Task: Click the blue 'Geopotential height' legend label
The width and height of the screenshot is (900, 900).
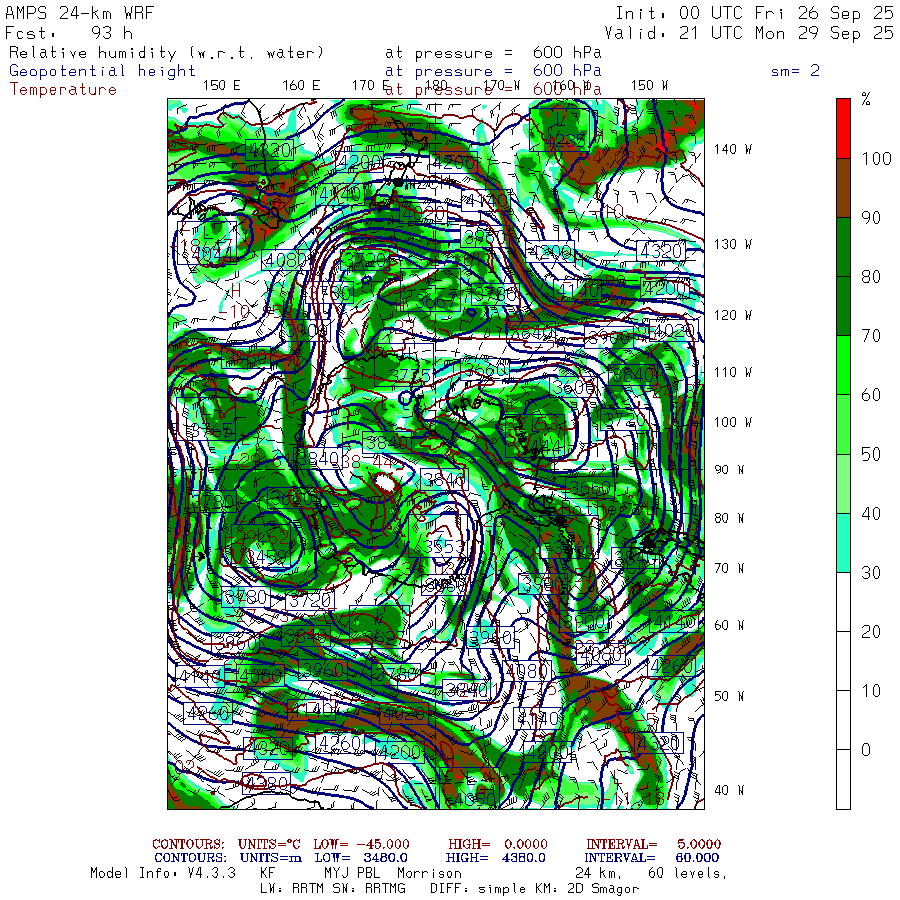Action: coord(102,71)
